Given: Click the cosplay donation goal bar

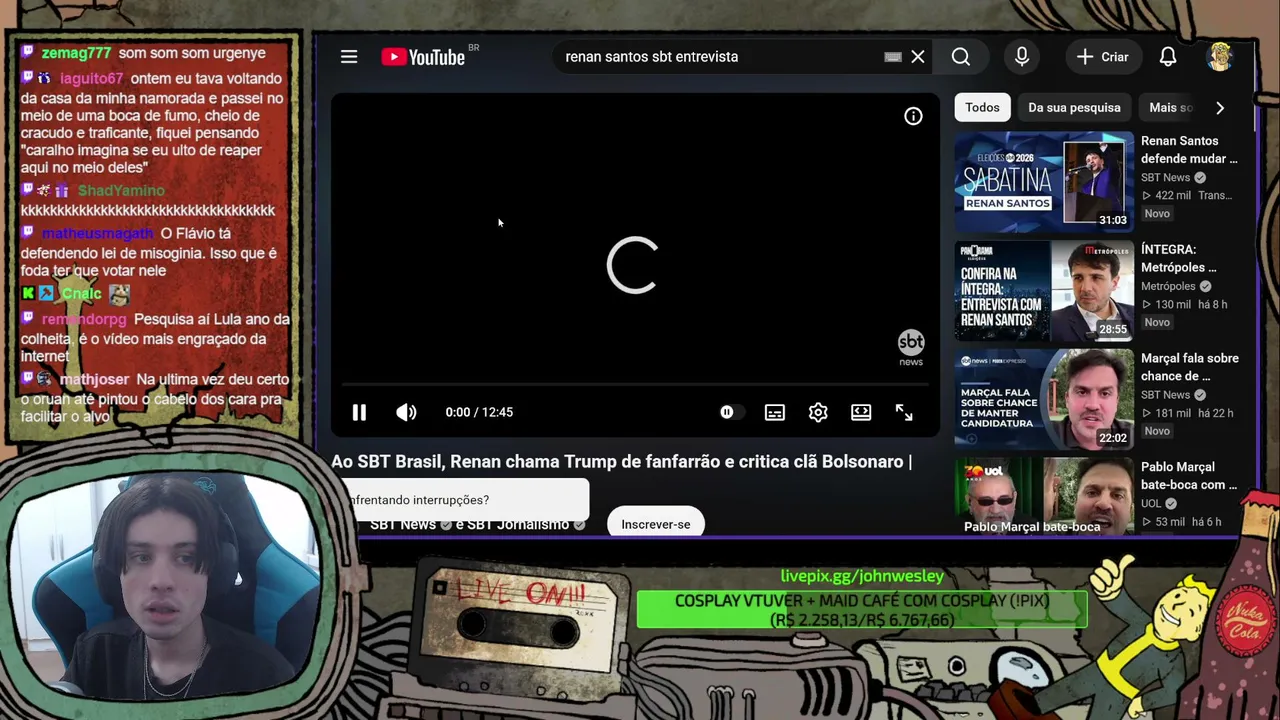Looking at the screenshot, I should pos(862,610).
